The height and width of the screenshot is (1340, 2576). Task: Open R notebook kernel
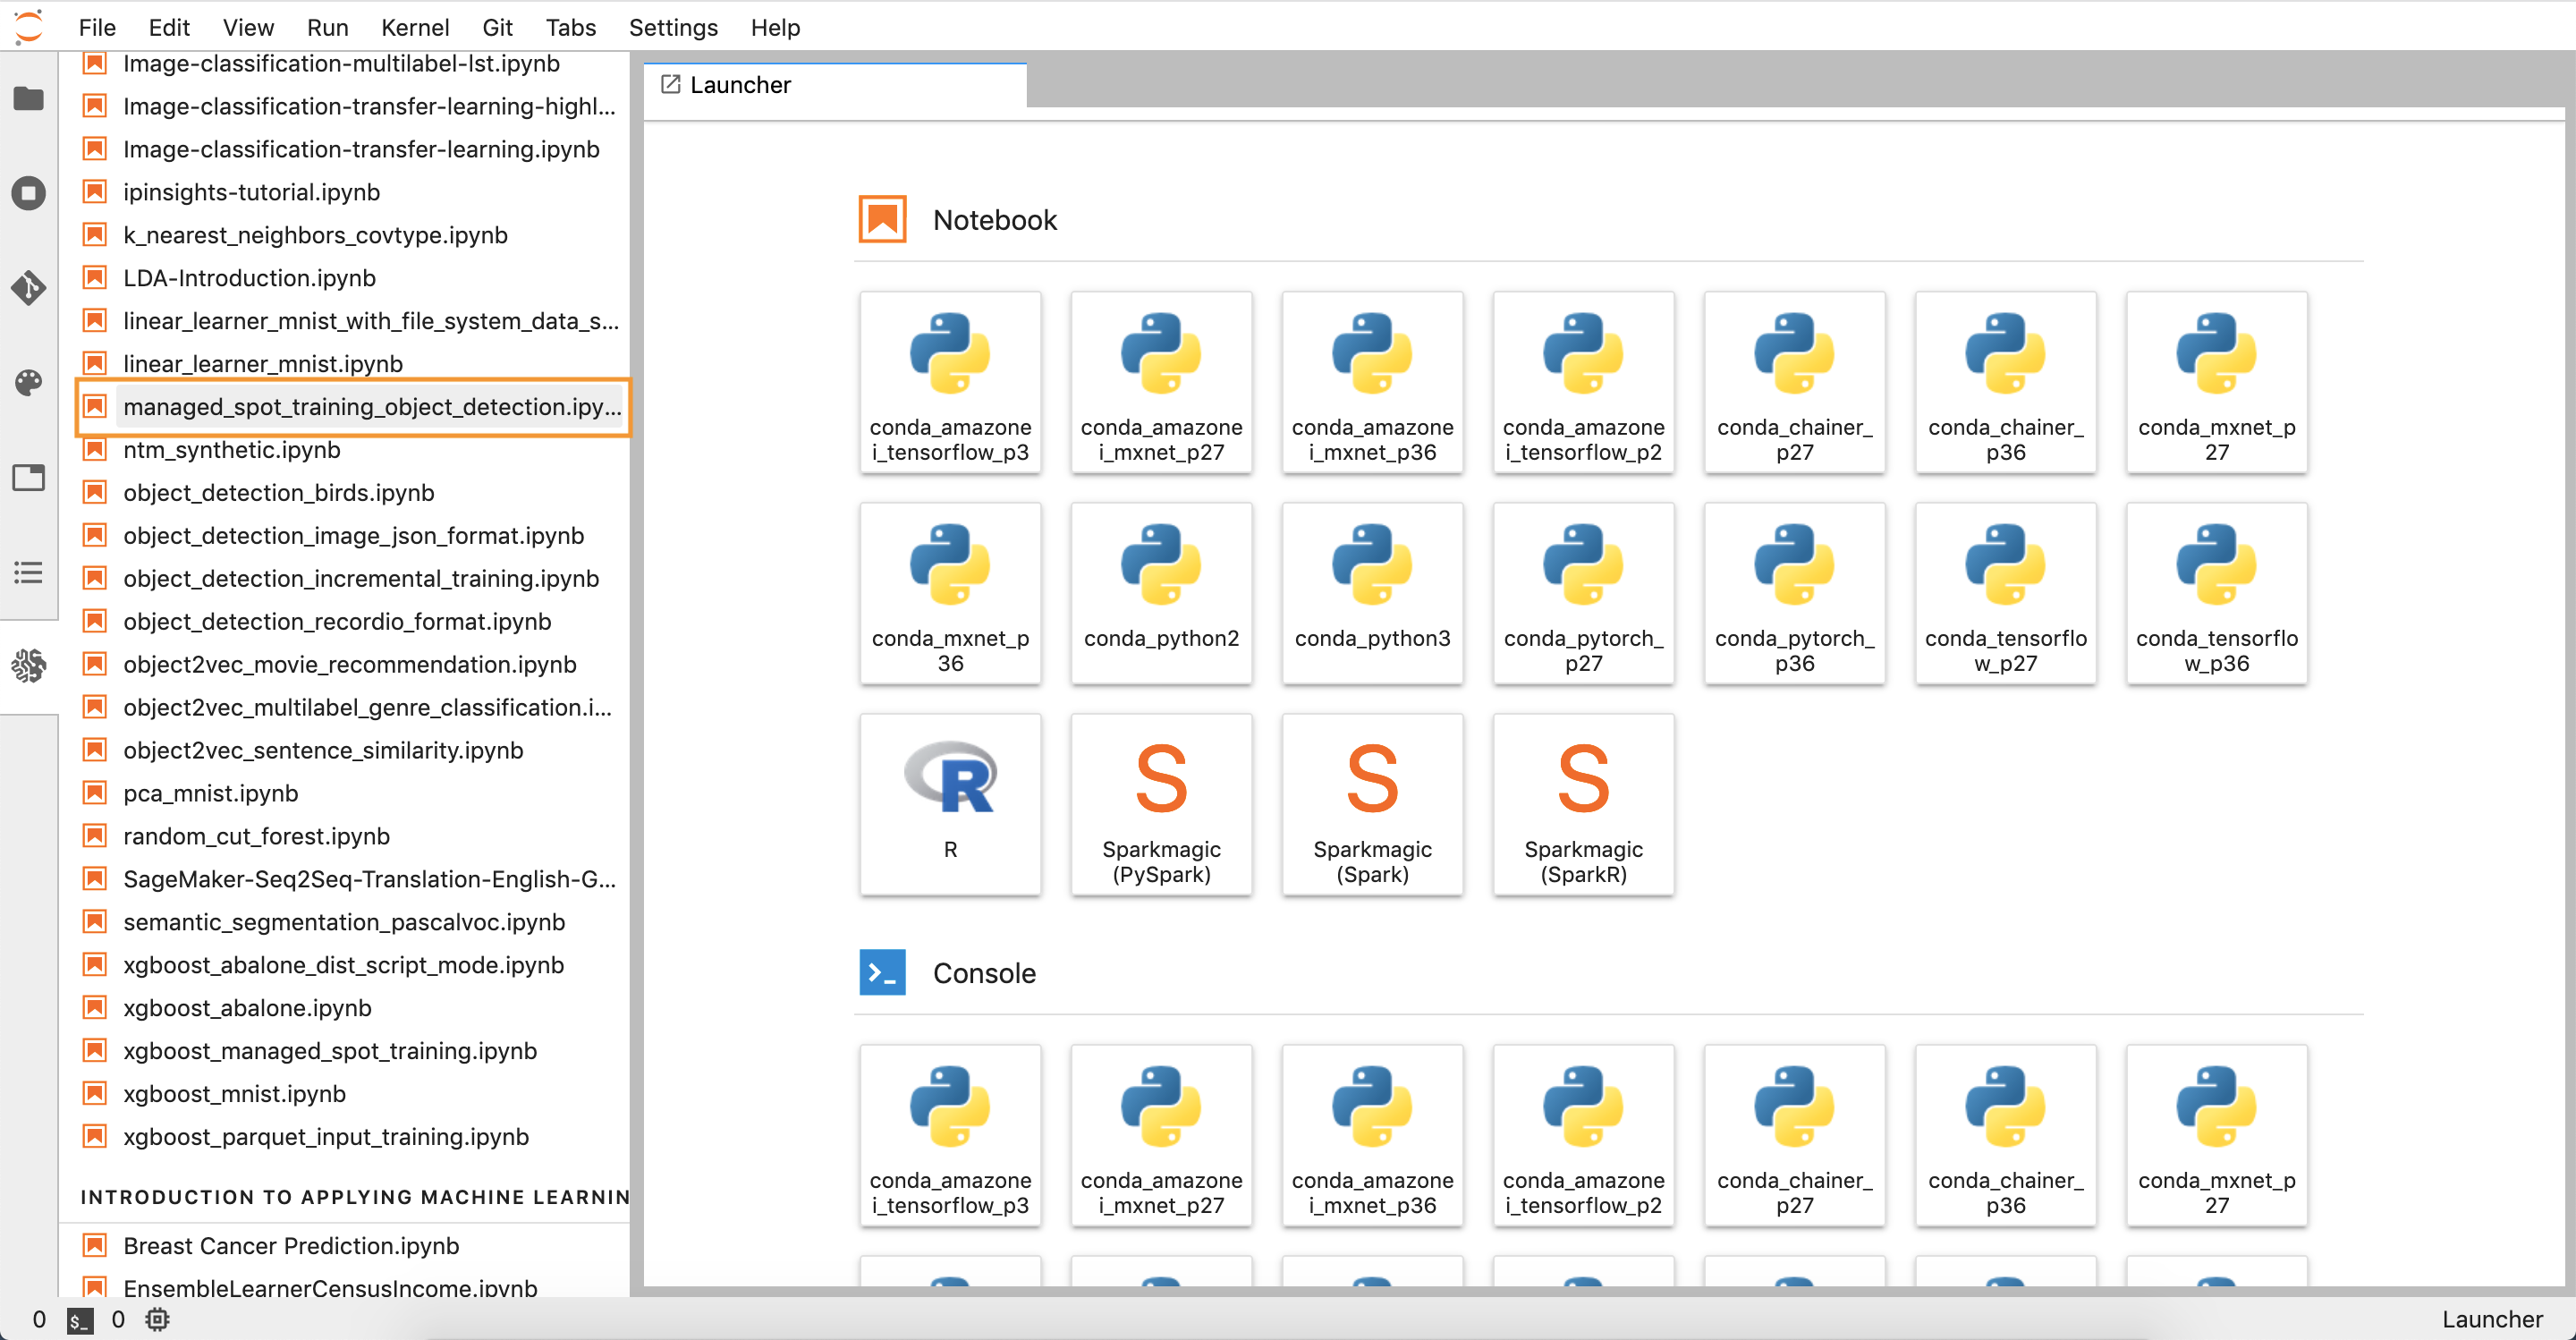(951, 803)
